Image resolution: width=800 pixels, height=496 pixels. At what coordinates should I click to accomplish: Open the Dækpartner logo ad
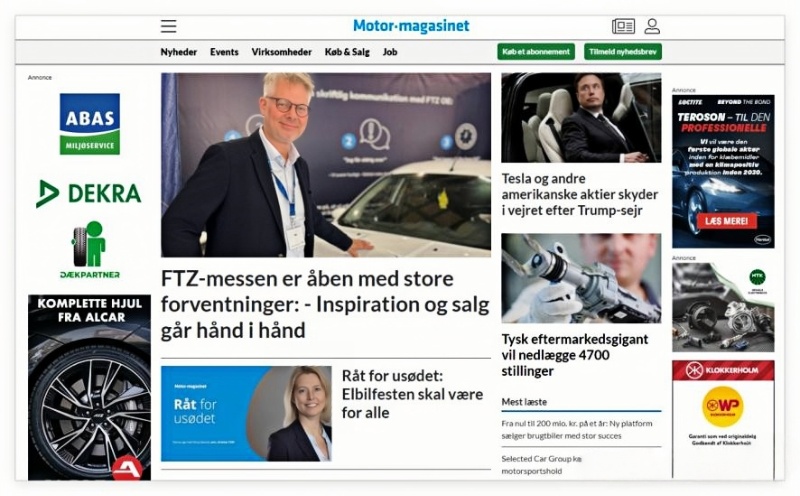[90, 250]
